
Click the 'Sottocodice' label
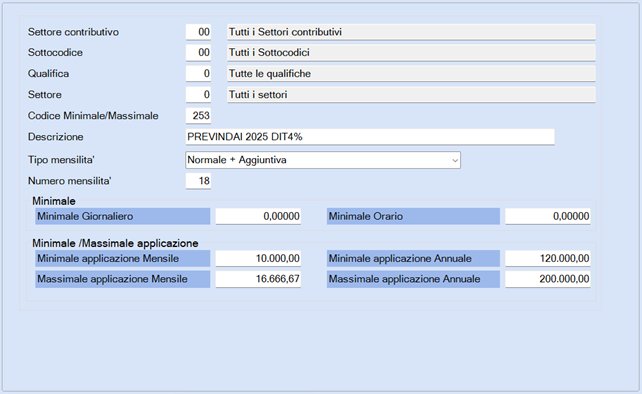pos(55,52)
